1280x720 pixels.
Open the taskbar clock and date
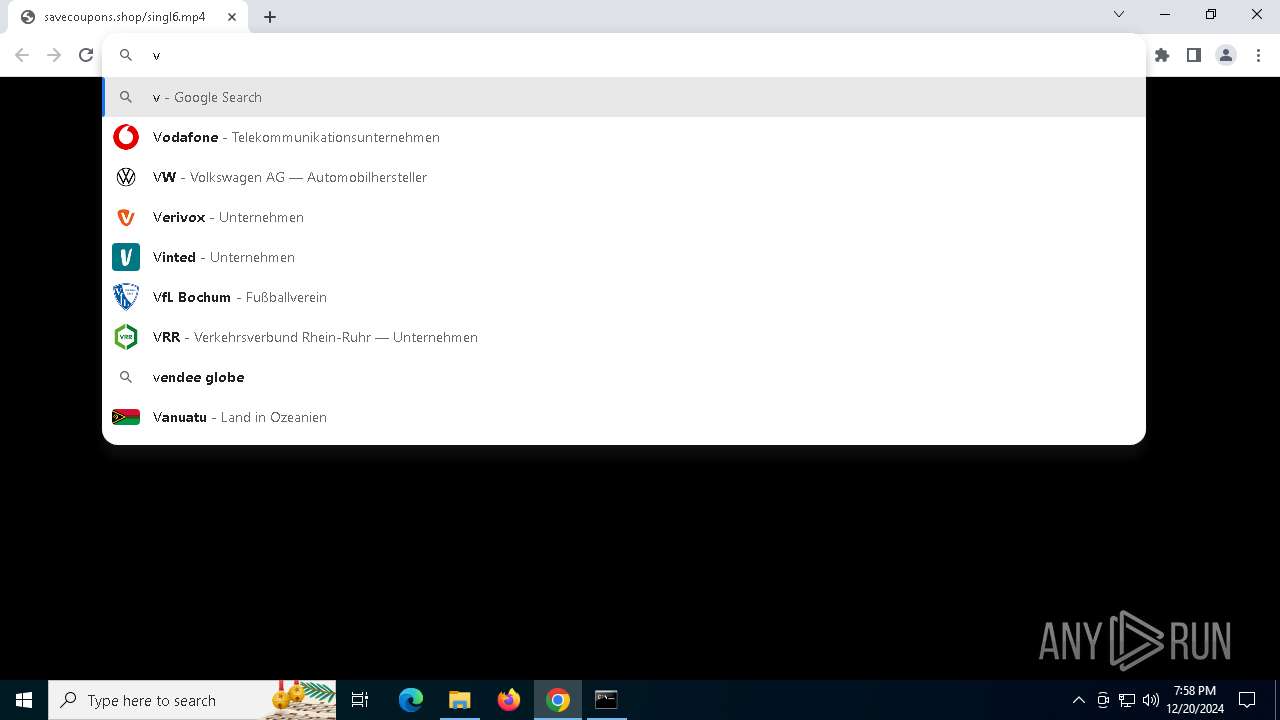[x=1195, y=700]
